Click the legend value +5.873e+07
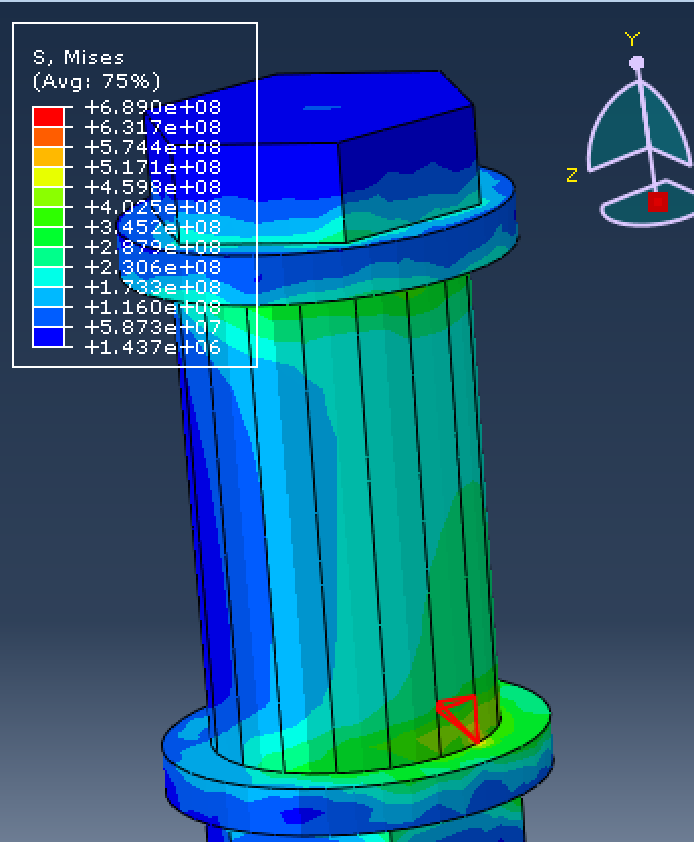Image resolution: width=694 pixels, height=842 pixels. tap(153, 327)
